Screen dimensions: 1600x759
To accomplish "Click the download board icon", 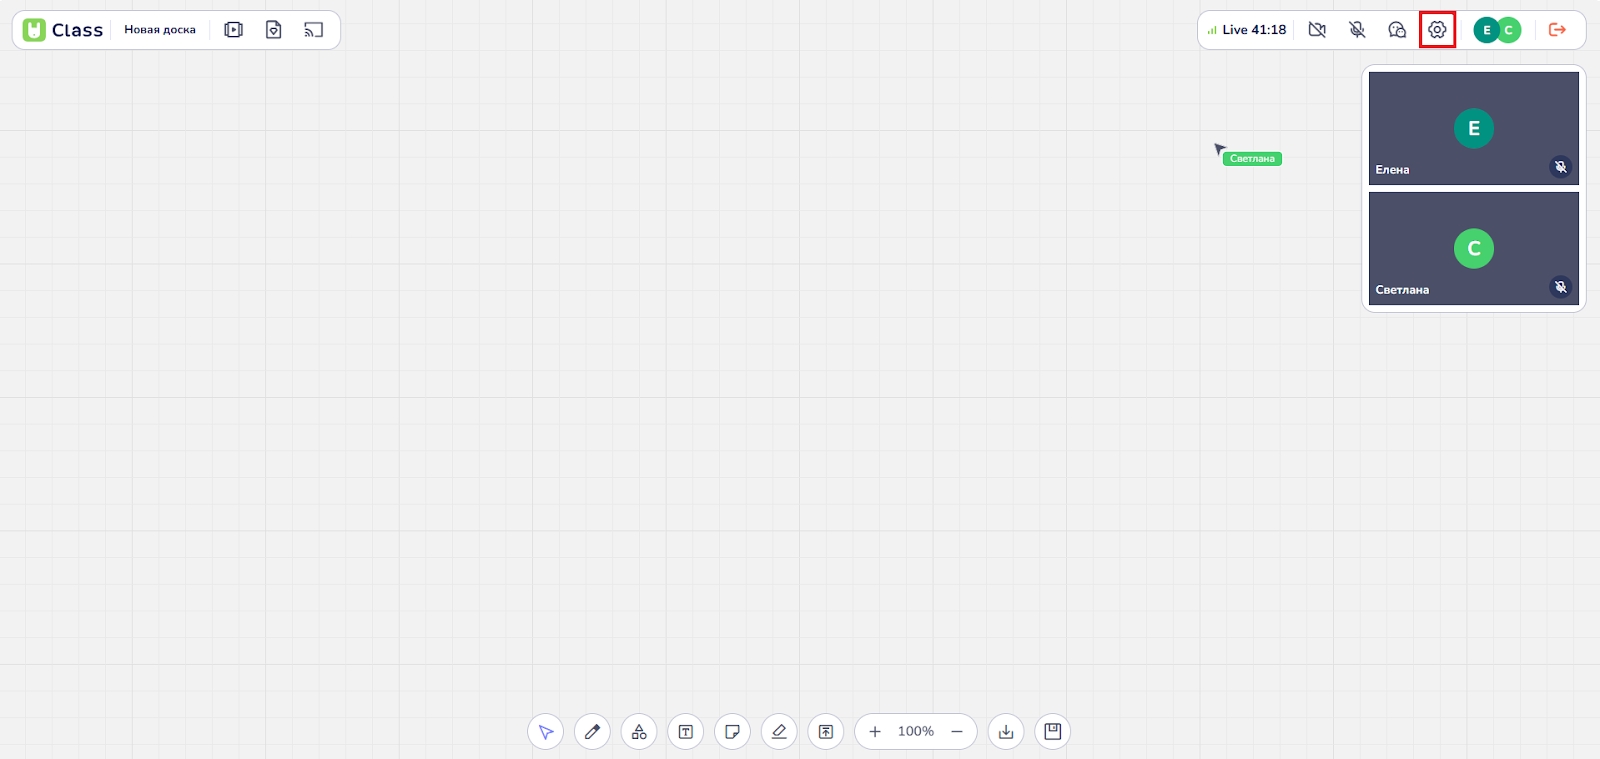I will (x=1006, y=732).
